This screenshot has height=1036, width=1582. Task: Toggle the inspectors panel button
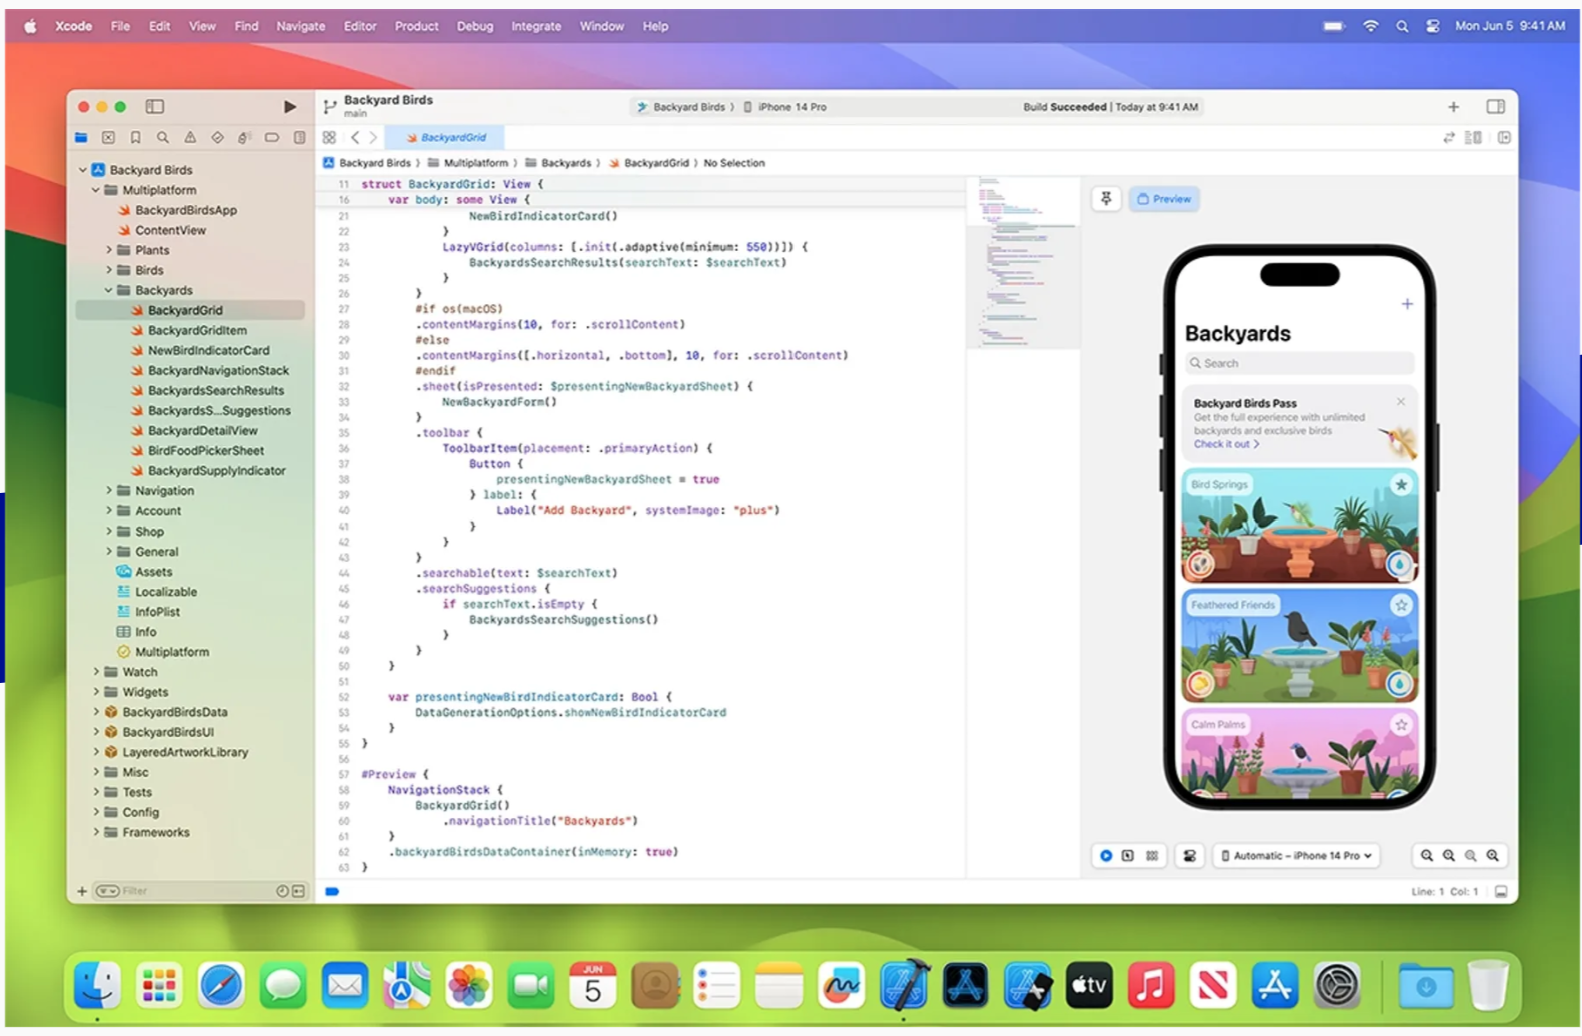tap(1495, 107)
